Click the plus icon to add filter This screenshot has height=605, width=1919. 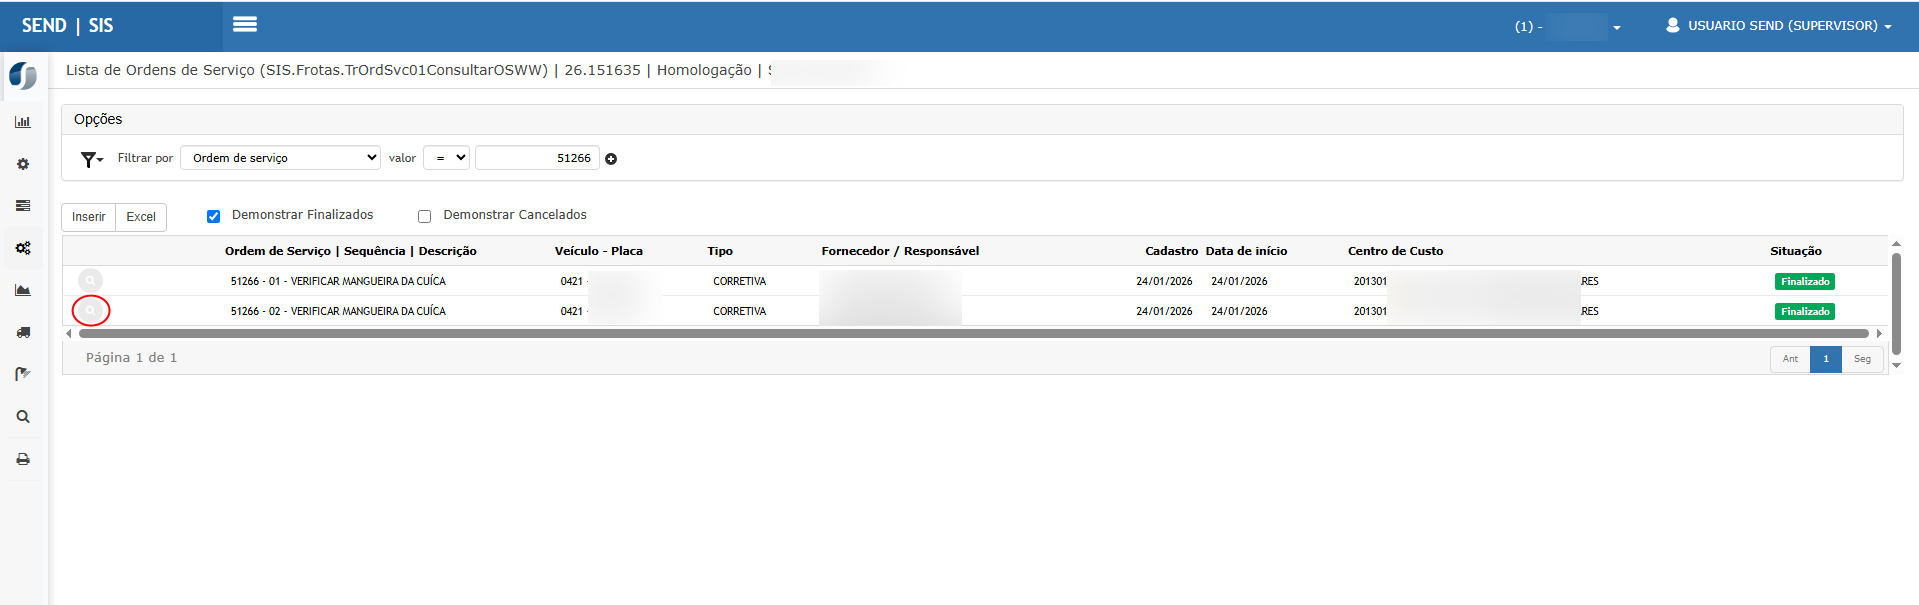tap(611, 159)
